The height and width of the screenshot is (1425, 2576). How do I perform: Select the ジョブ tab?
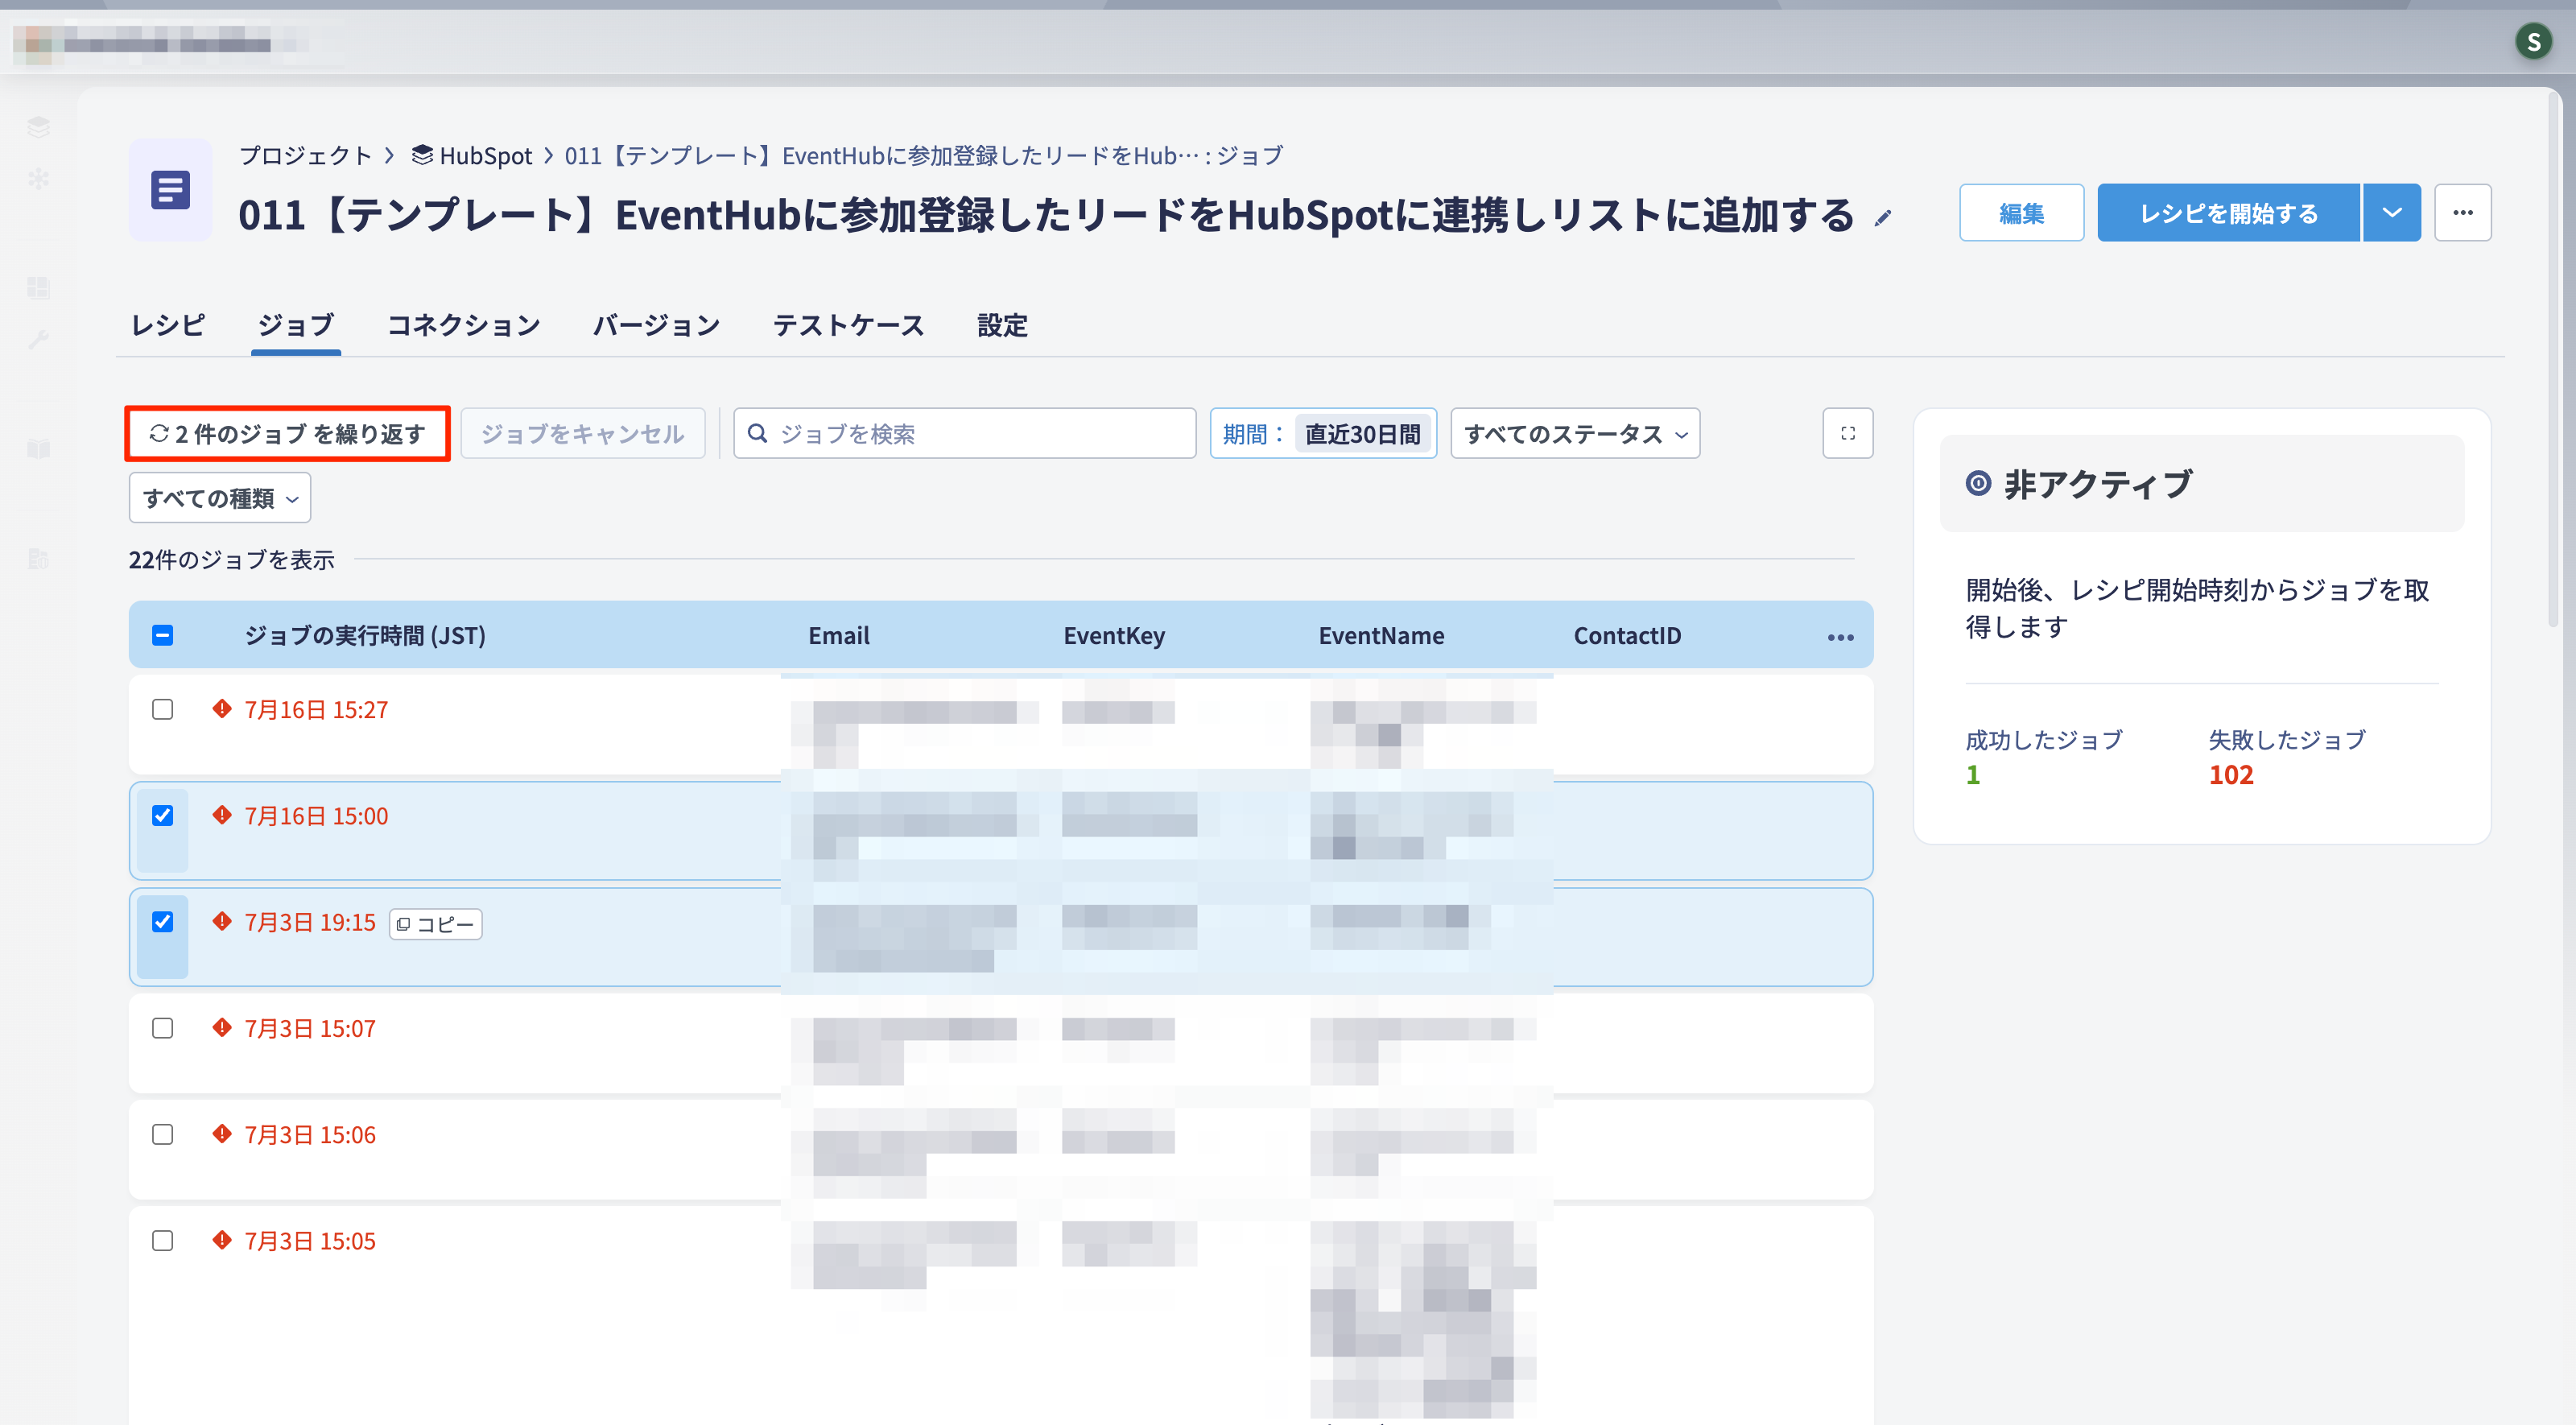click(x=296, y=325)
